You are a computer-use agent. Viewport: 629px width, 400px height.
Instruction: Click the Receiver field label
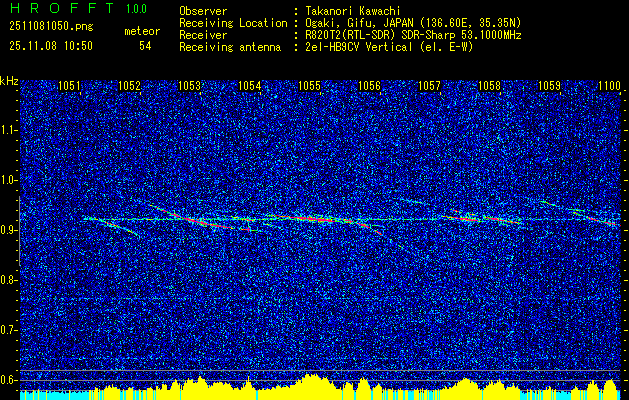[x=203, y=35]
